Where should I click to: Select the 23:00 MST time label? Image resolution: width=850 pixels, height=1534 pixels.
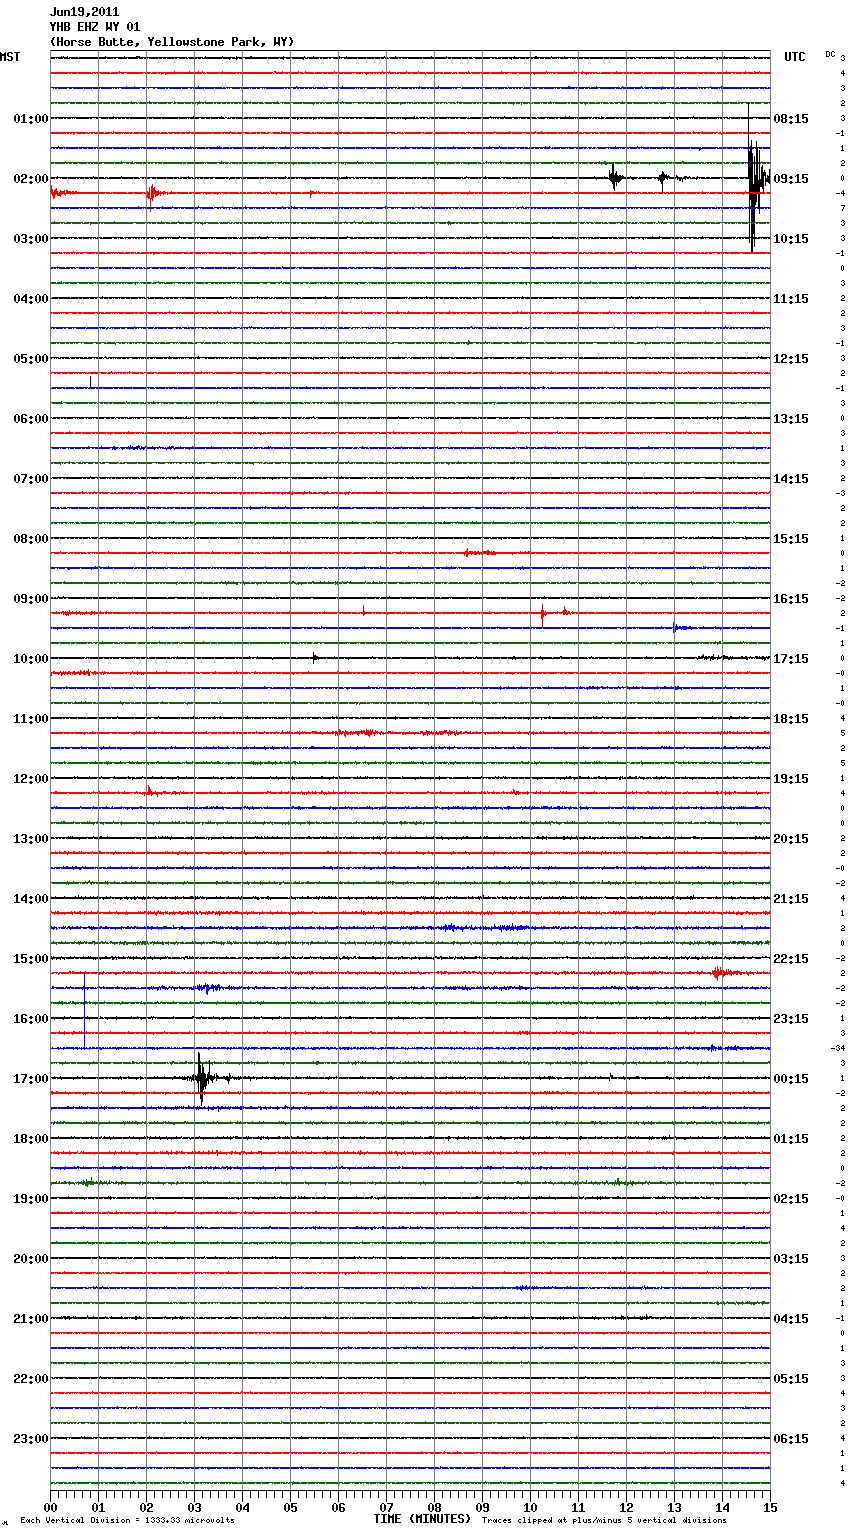pyautogui.click(x=30, y=1439)
